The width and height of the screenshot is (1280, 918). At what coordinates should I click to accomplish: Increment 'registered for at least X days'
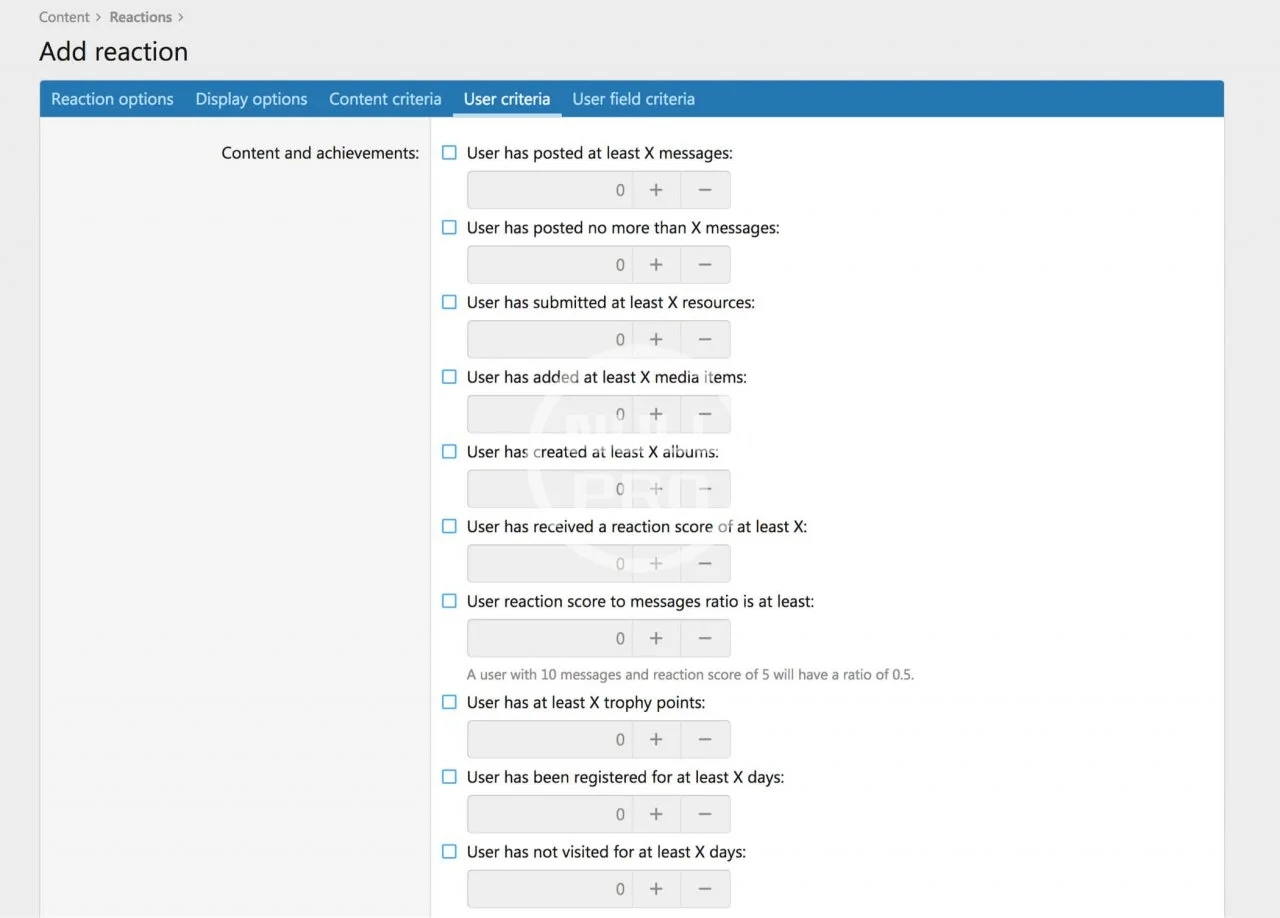click(656, 814)
